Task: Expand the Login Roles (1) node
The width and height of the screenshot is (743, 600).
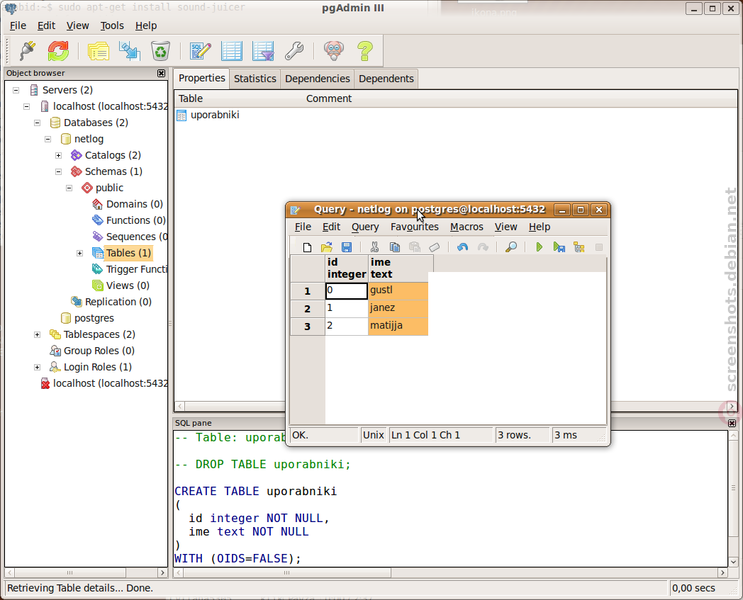Action: point(37,367)
